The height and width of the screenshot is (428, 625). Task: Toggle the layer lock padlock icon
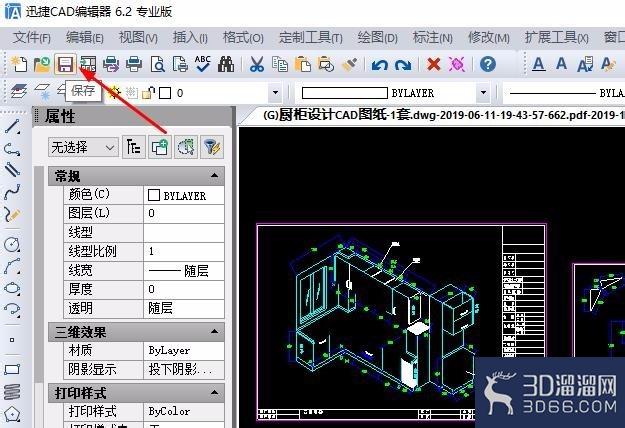(x=148, y=93)
